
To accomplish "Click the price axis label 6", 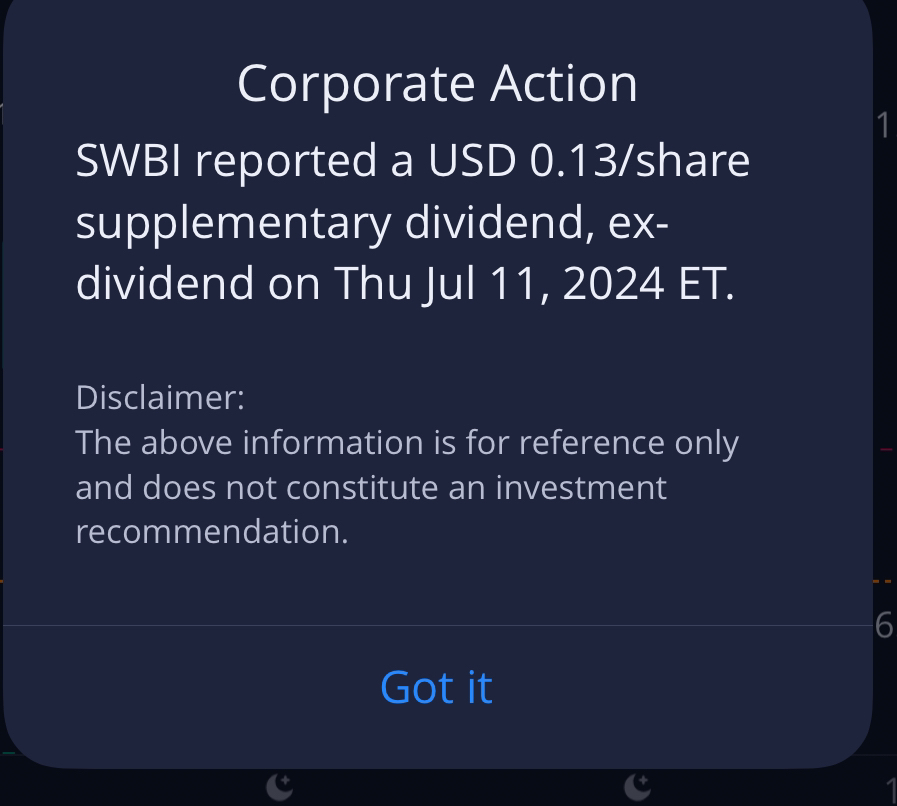I will 884,626.
